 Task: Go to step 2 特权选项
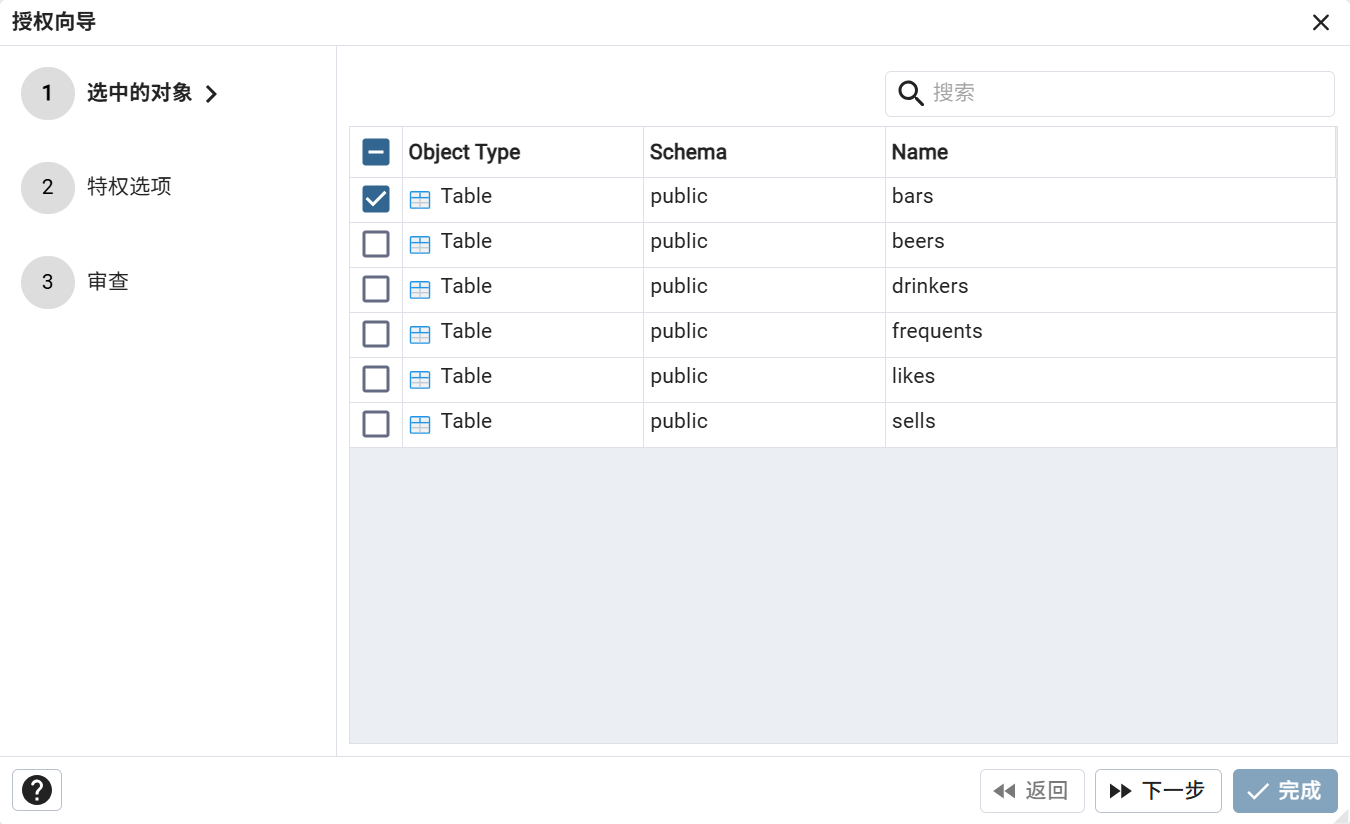[129, 187]
